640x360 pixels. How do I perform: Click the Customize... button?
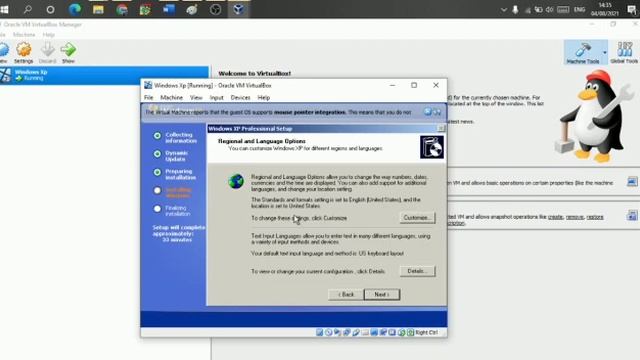pyautogui.click(x=417, y=218)
